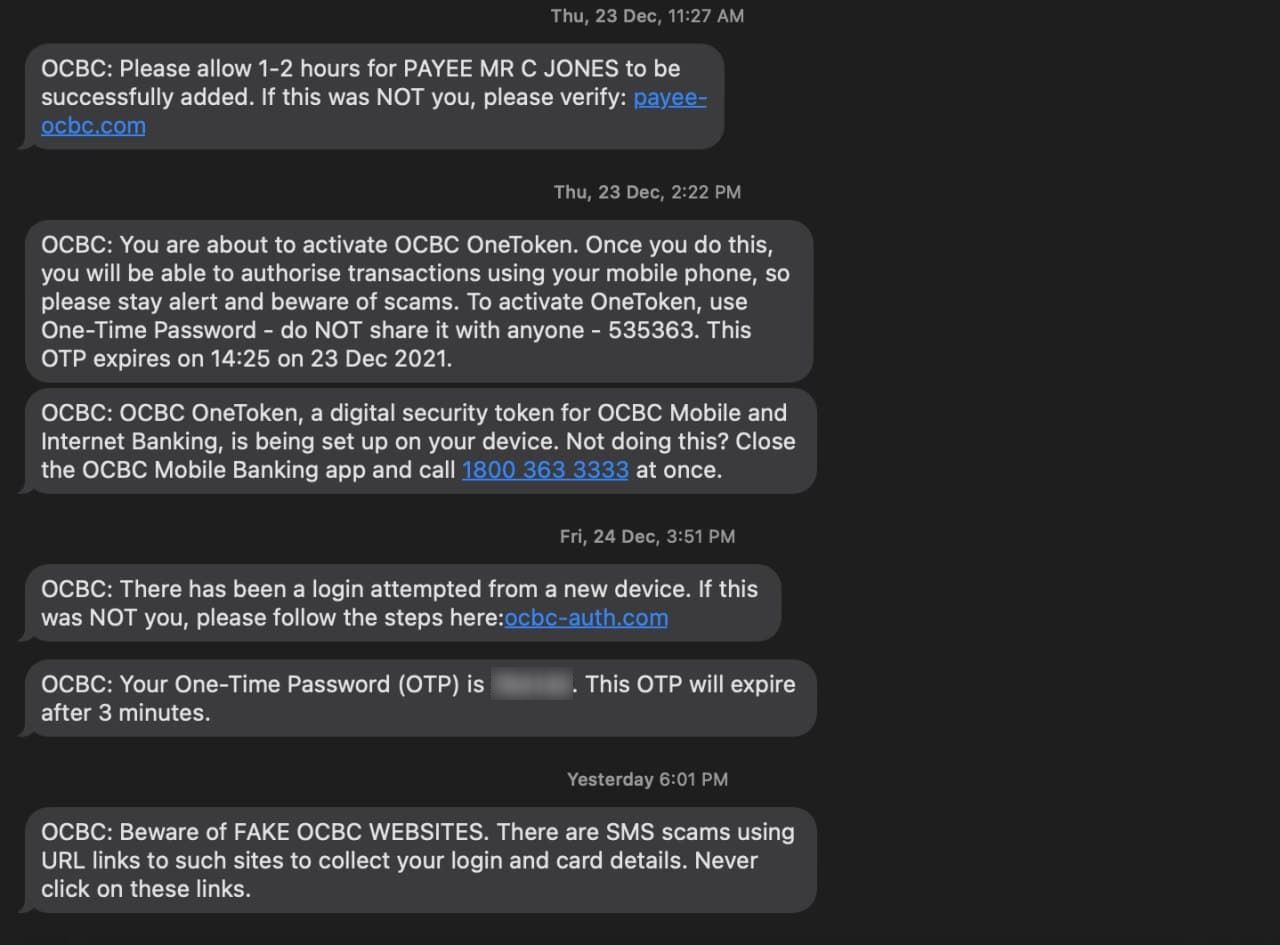The image size is (1280, 945).
Task: Open the ocbc-auth.com link
Action: [x=586, y=618]
